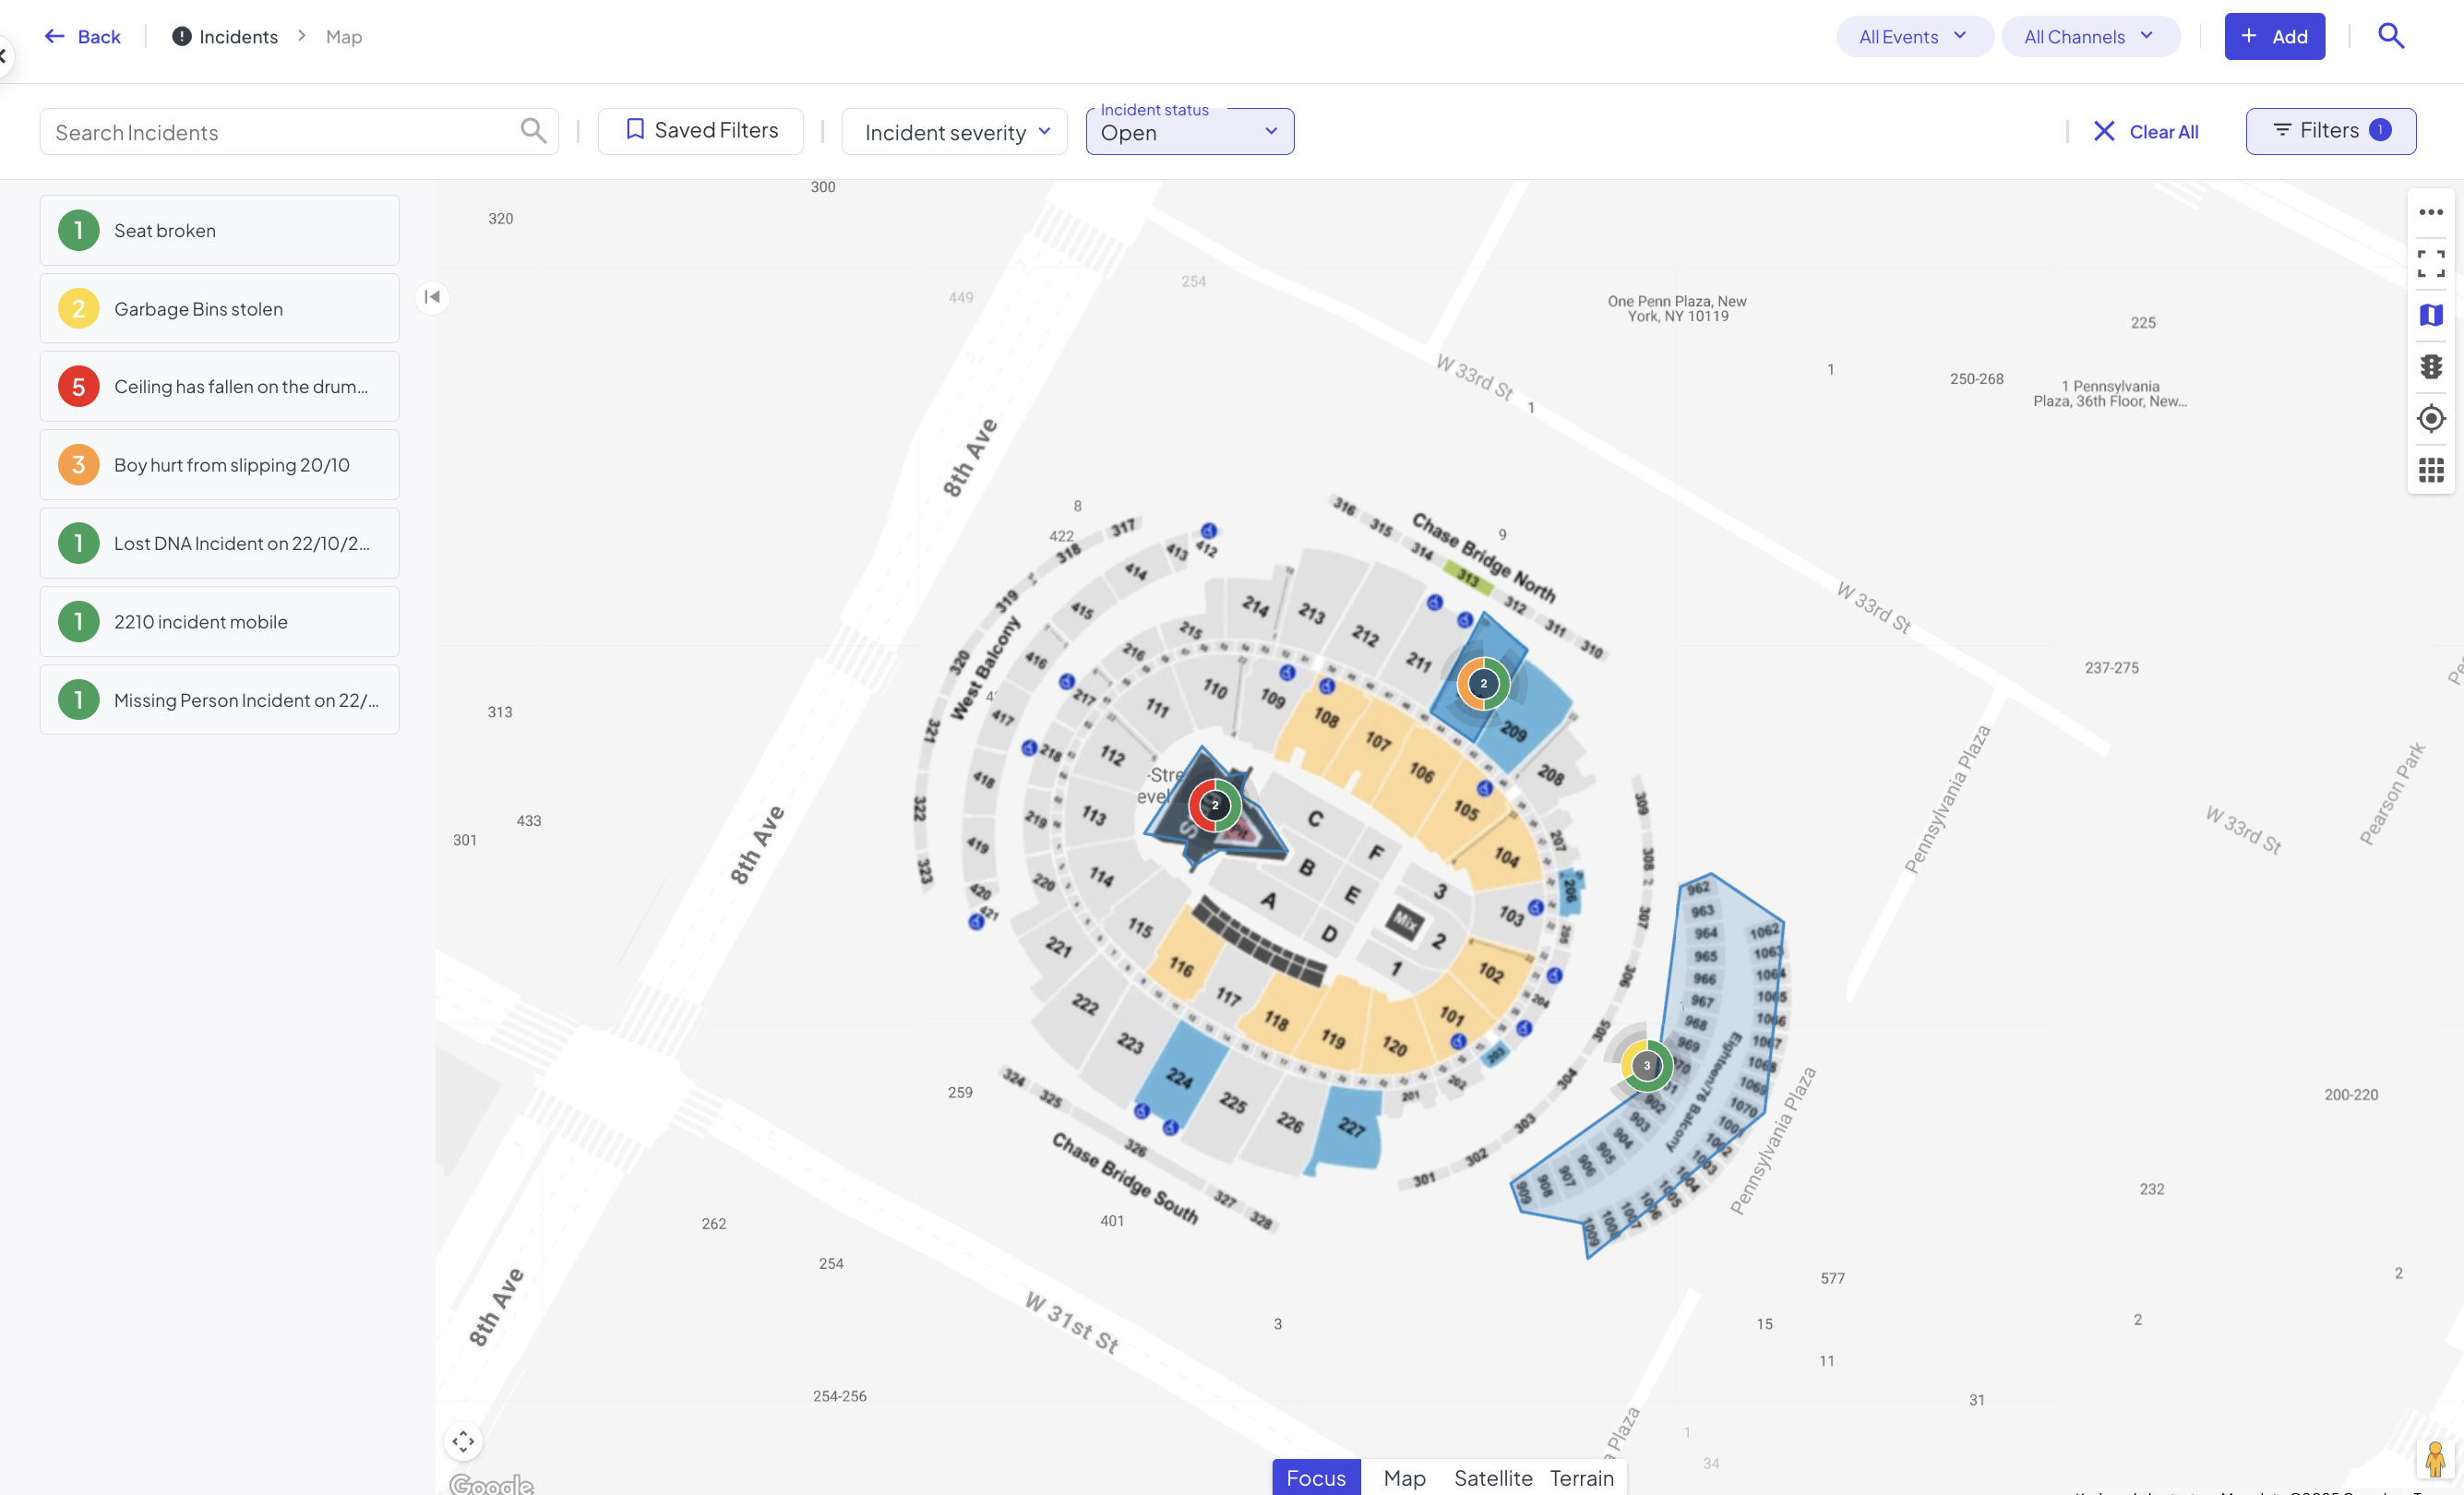Toggle fullscreen map view

coord(2431,264)
